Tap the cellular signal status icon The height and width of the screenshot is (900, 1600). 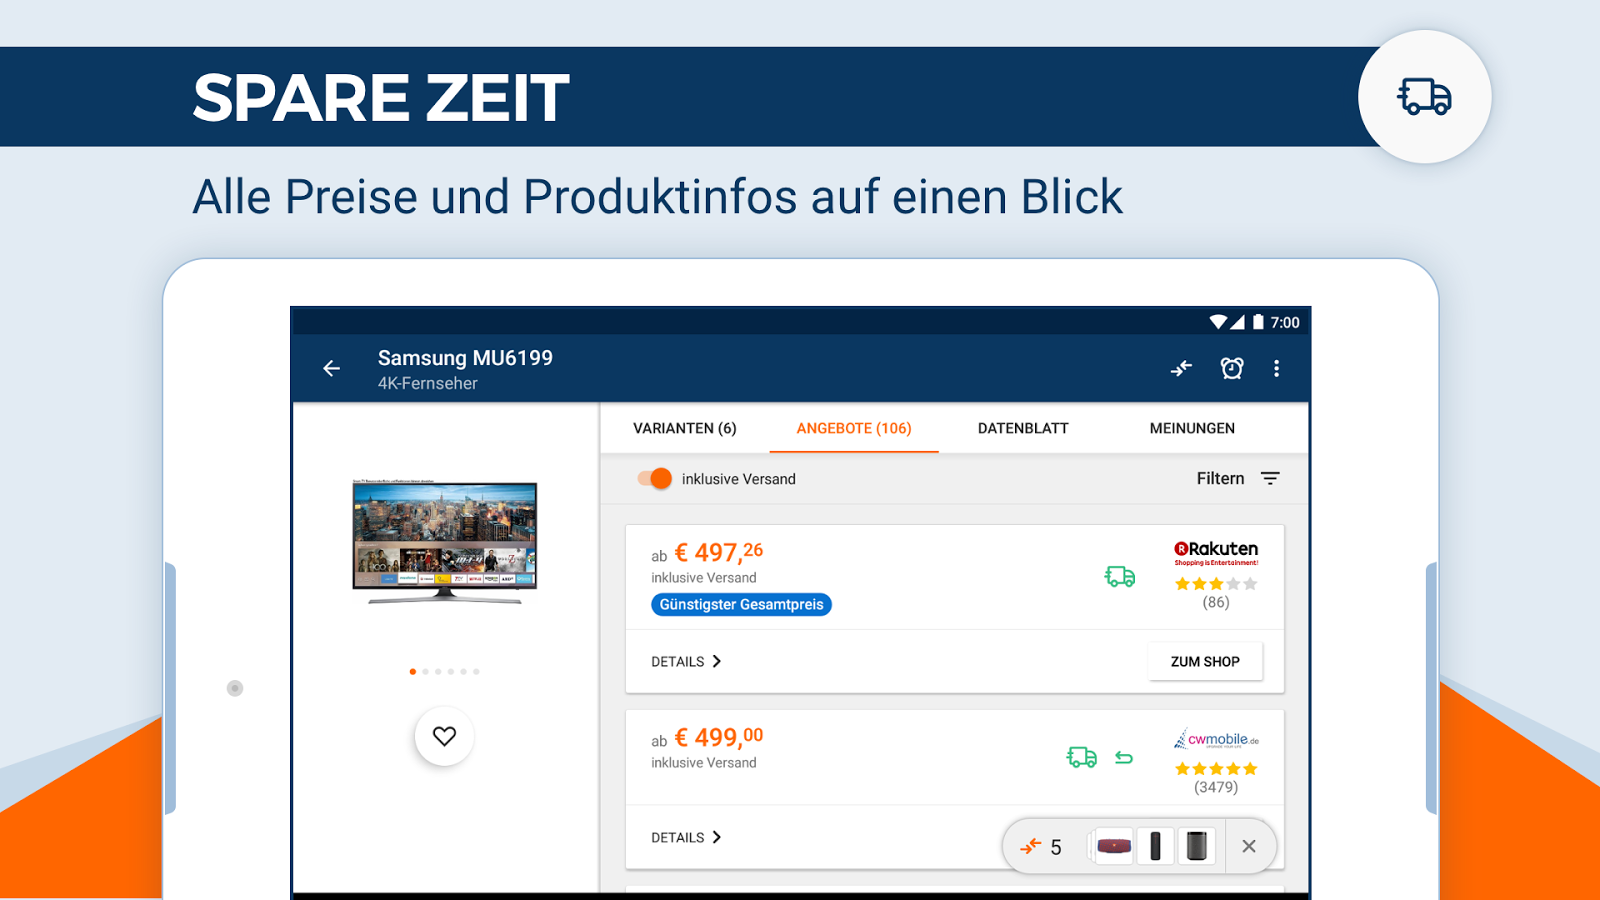click(x=1238, y=322)
